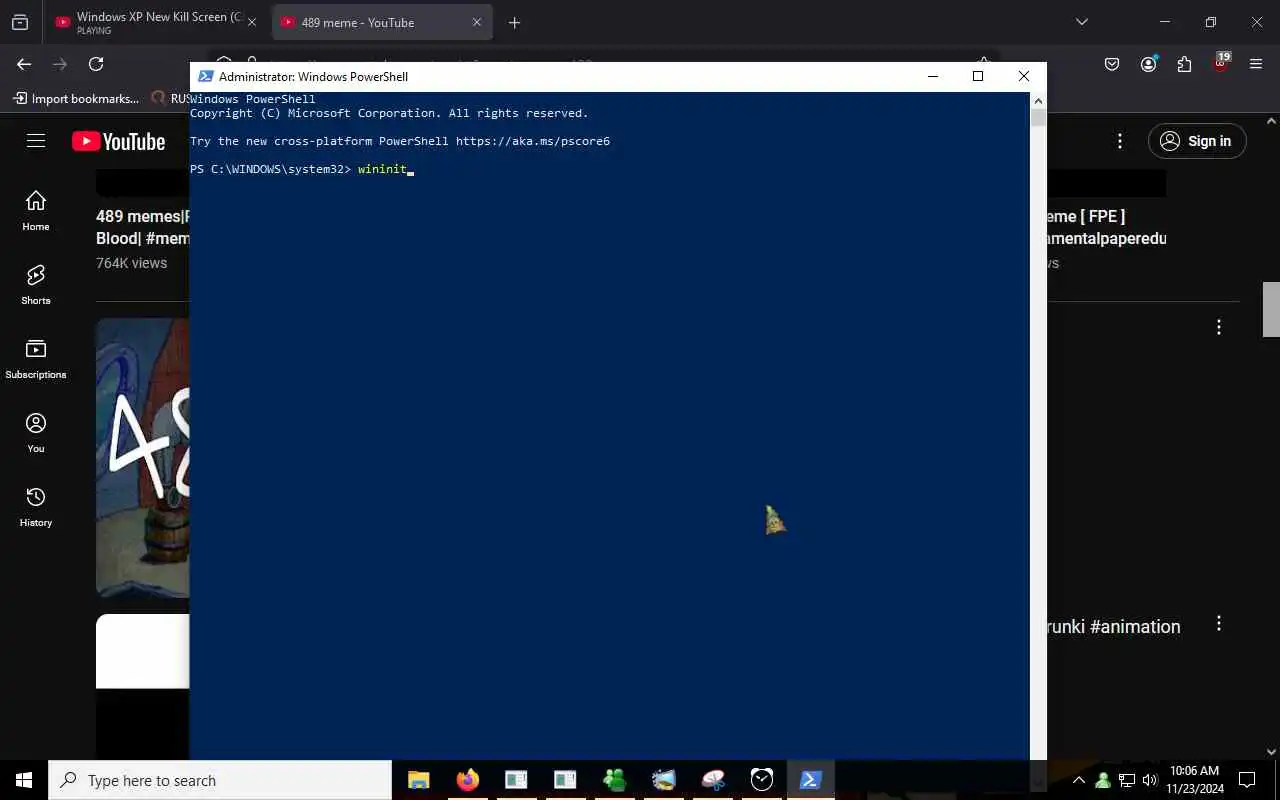The width and height of the screenshot is (1280, 800).
Task: Click the extension icon with 19 badge
Action: 1220,63
